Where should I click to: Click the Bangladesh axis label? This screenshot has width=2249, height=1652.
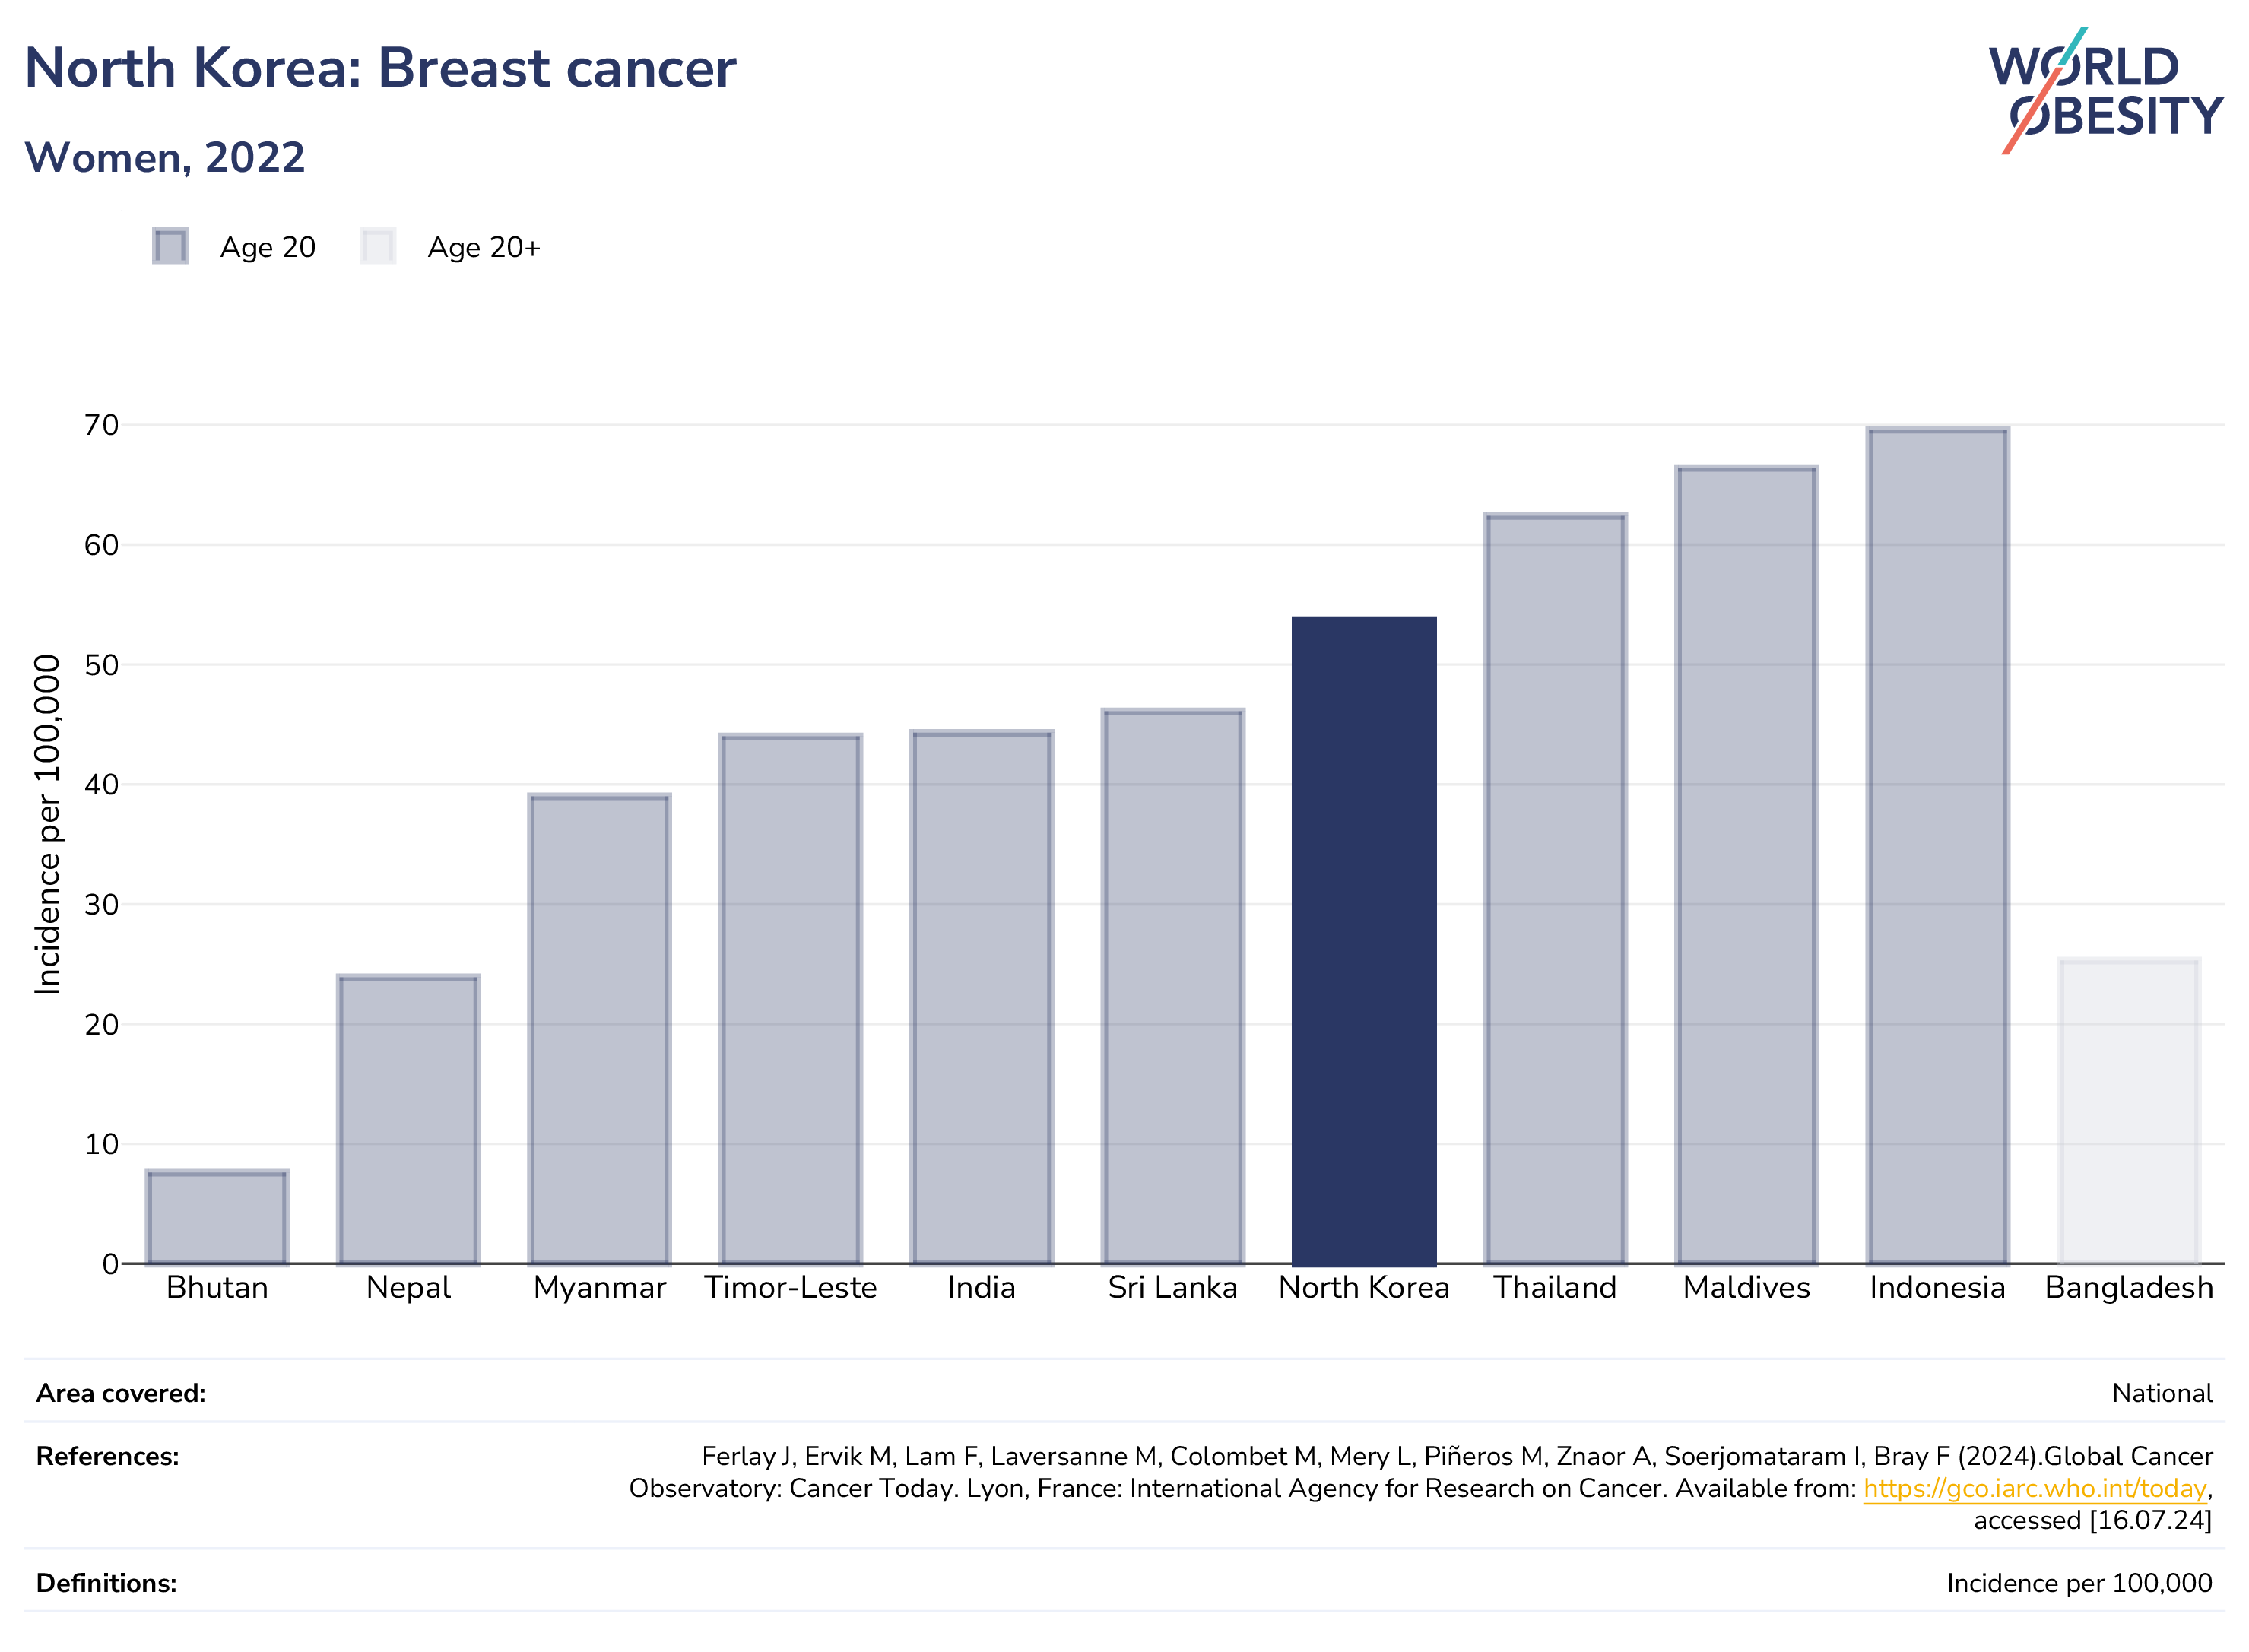[2129, 1288]
